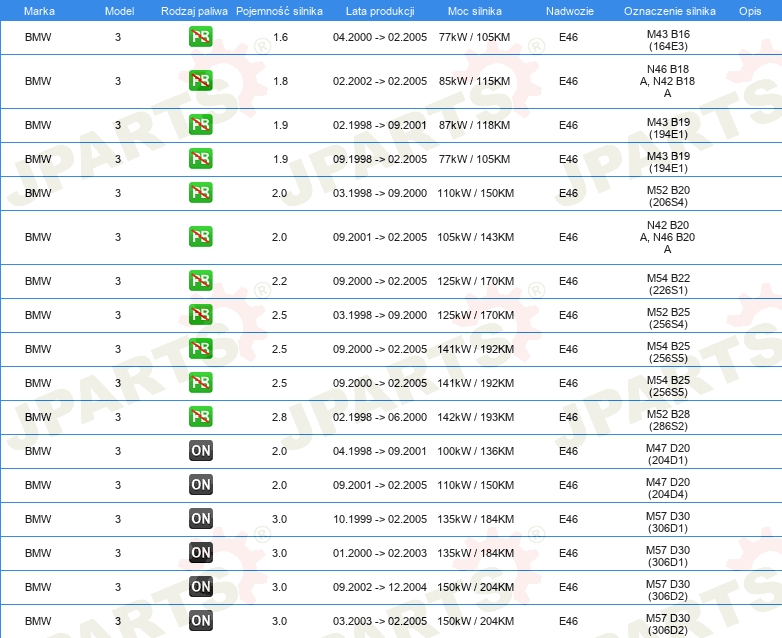Select the Rodzaj paliwa column header

[x=194, y=11]
